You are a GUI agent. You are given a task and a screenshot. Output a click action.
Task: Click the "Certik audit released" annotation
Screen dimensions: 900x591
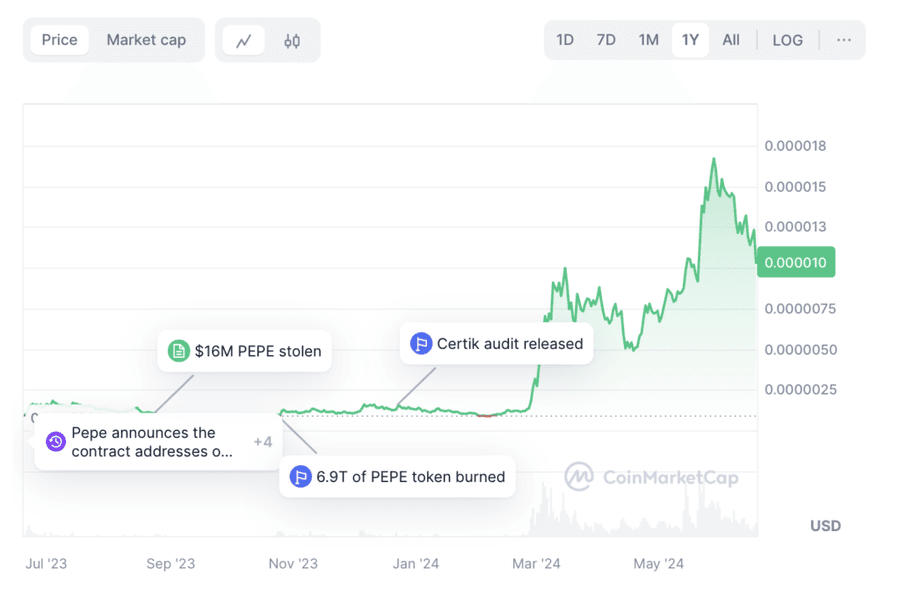[x=496, y=343]
